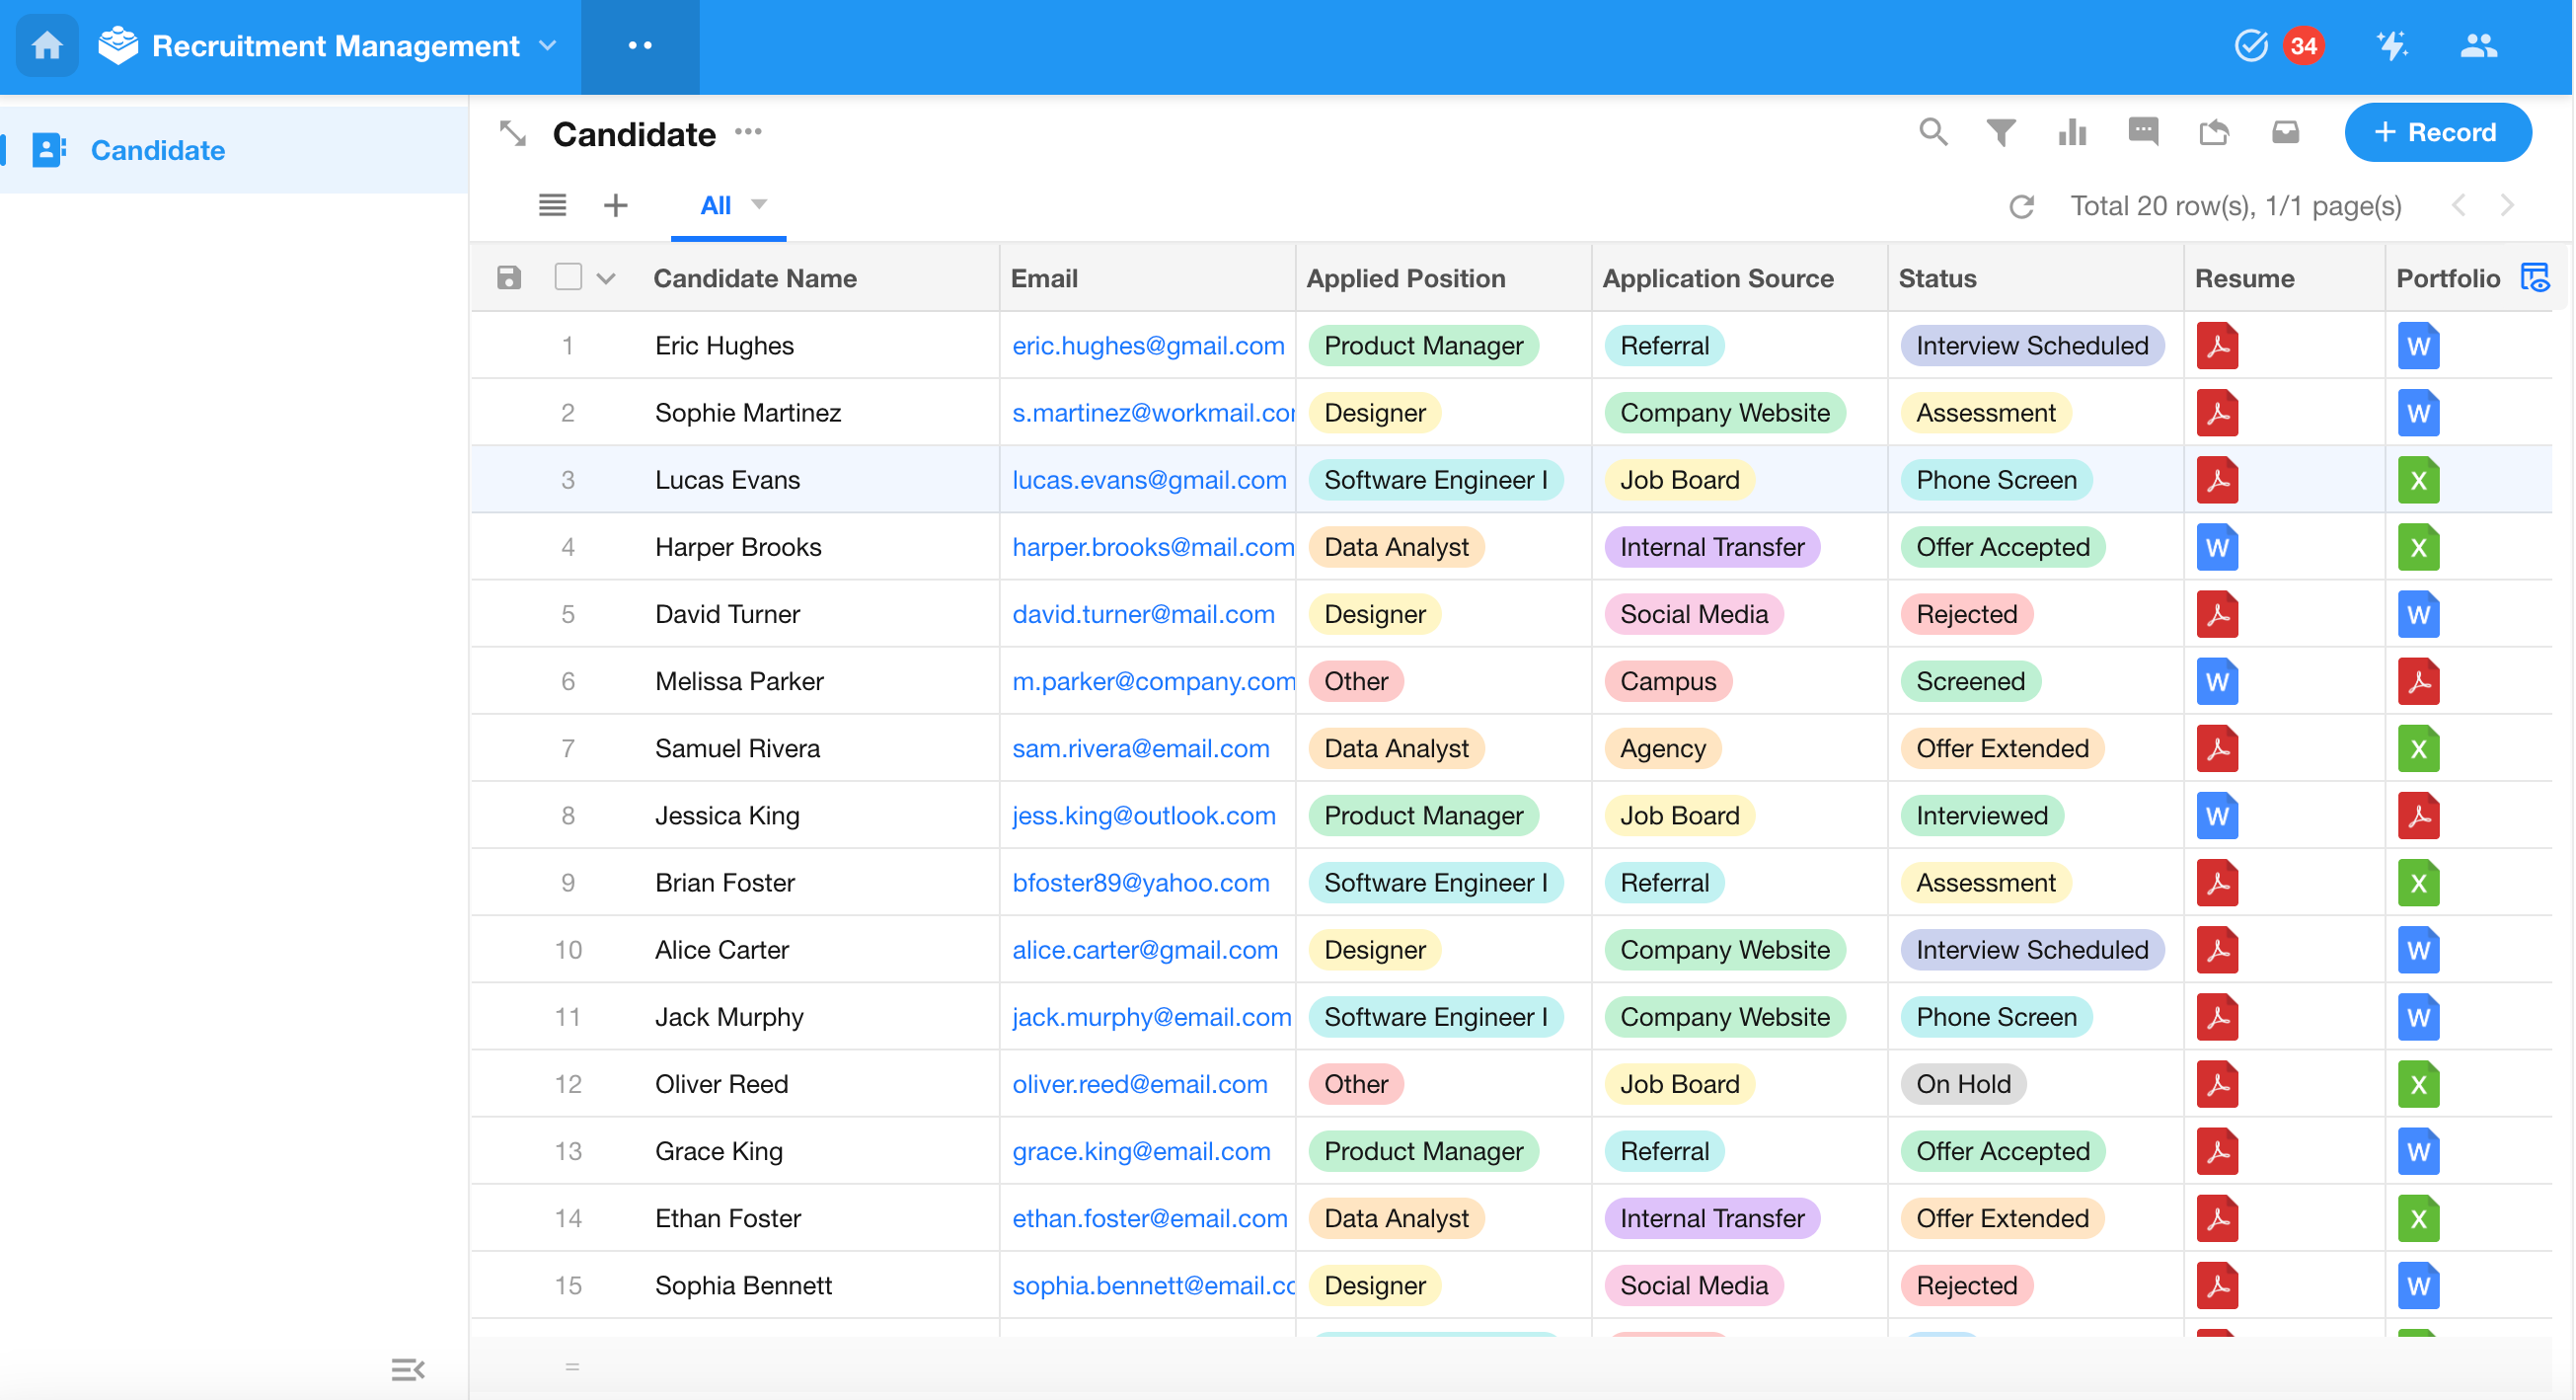Open email link oliver.reed@email.com
2576x1400 pixels.
click(1140, 1084)
